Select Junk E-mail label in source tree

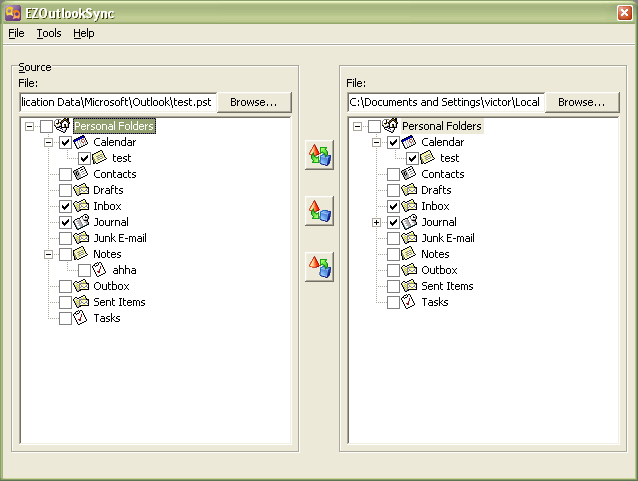(x=120, y=238)
